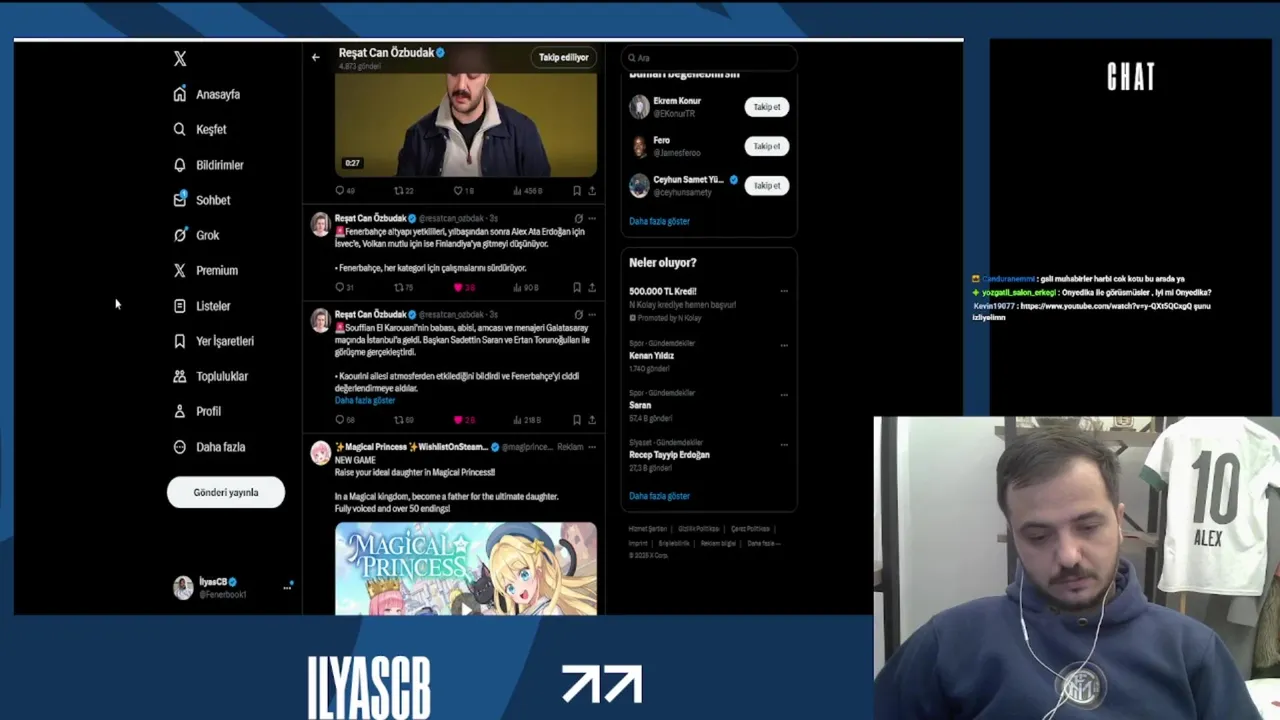
Task: Open the Kenan Yıldız trending topic
Action: (x=652, y=355)
